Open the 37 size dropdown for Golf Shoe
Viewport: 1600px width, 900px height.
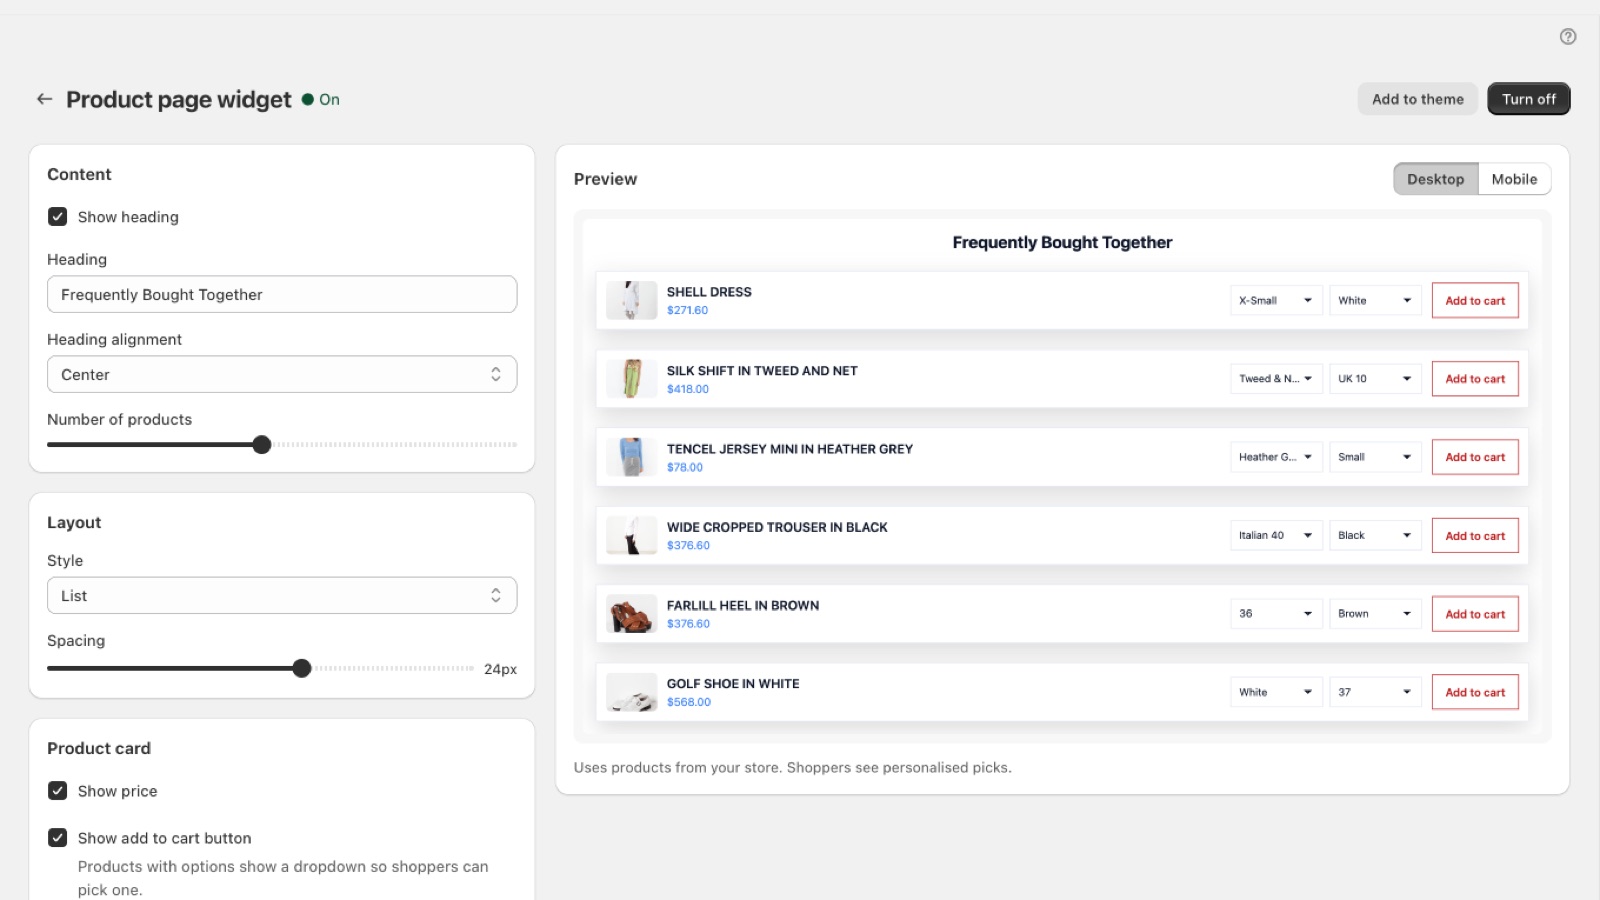point(1375,692)
